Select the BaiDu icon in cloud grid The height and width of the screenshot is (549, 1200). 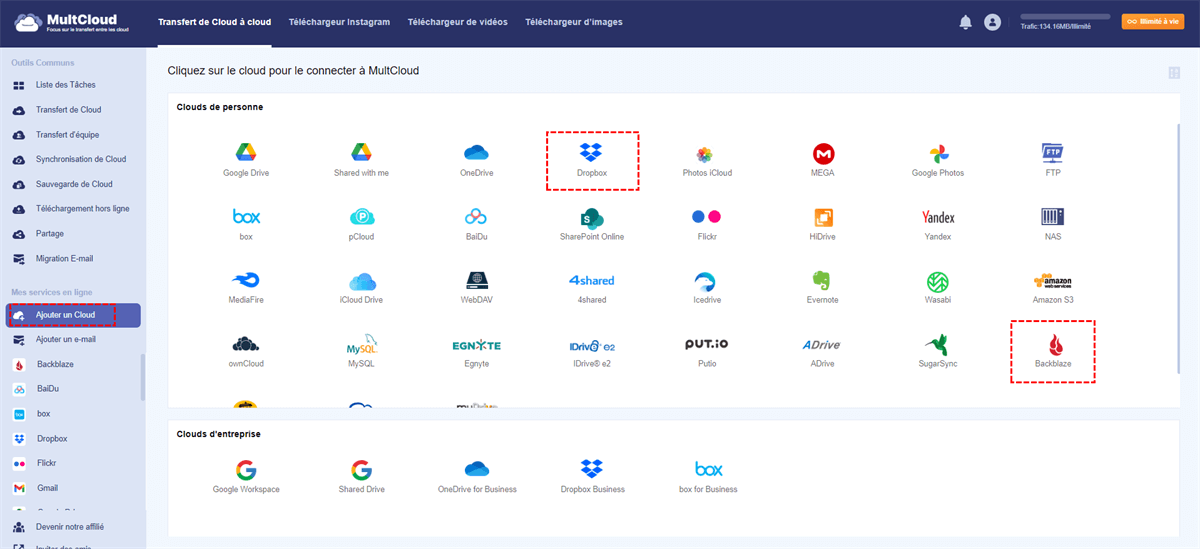pyautogui.click(x=476, y=217)
